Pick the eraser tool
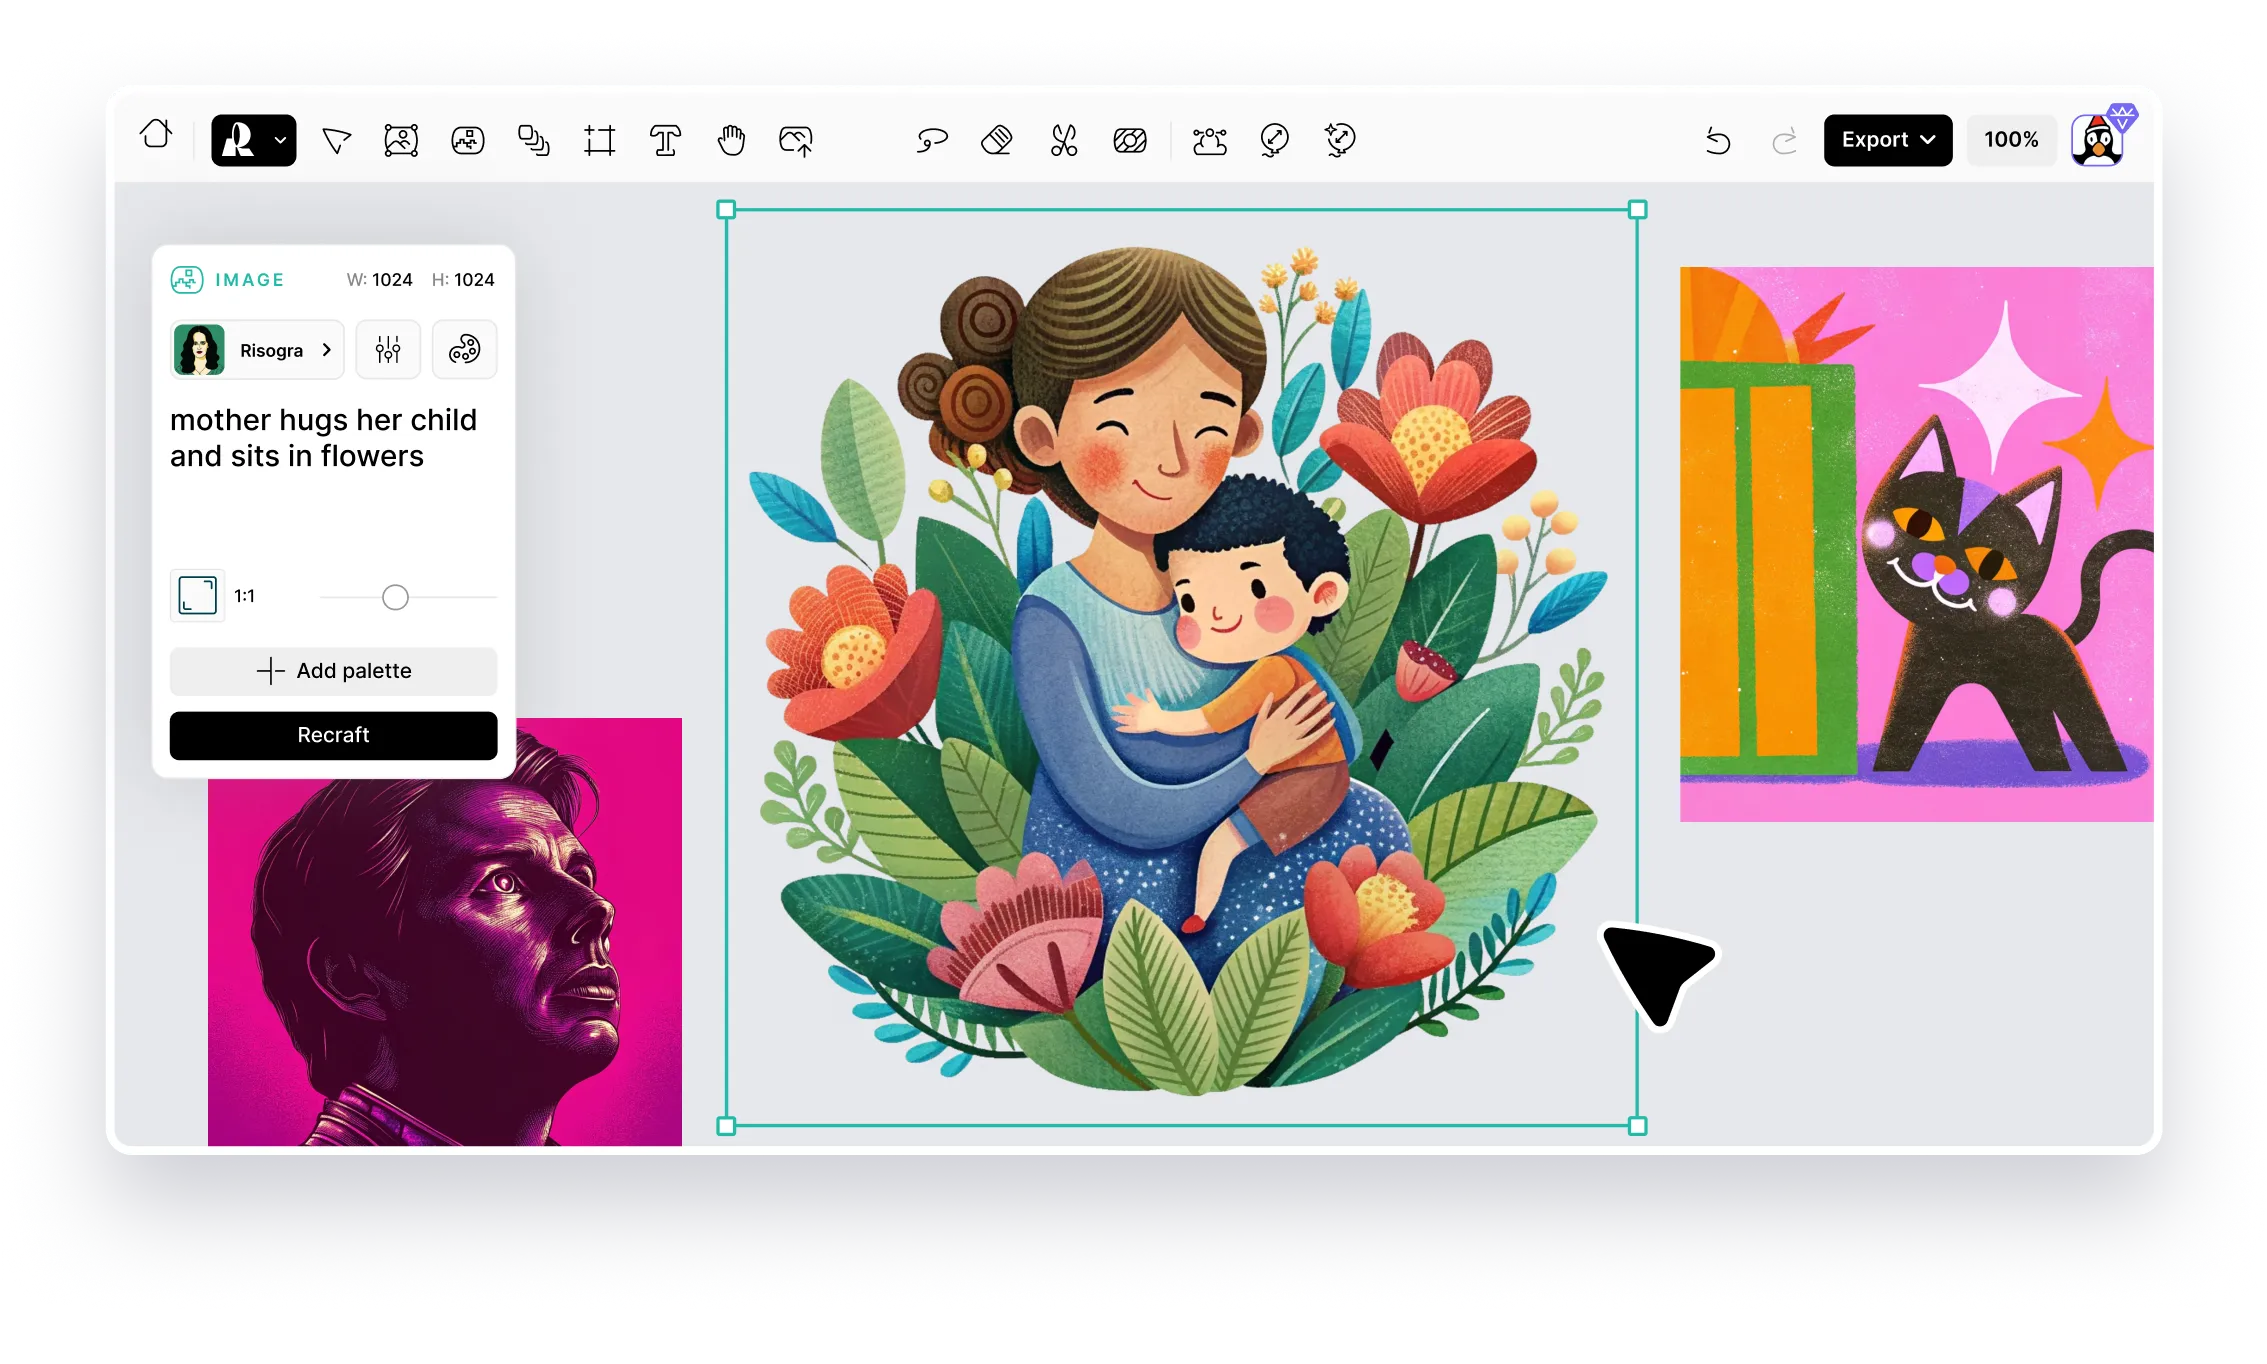This screenshot has height=1364, width=2267. (997, 141)
